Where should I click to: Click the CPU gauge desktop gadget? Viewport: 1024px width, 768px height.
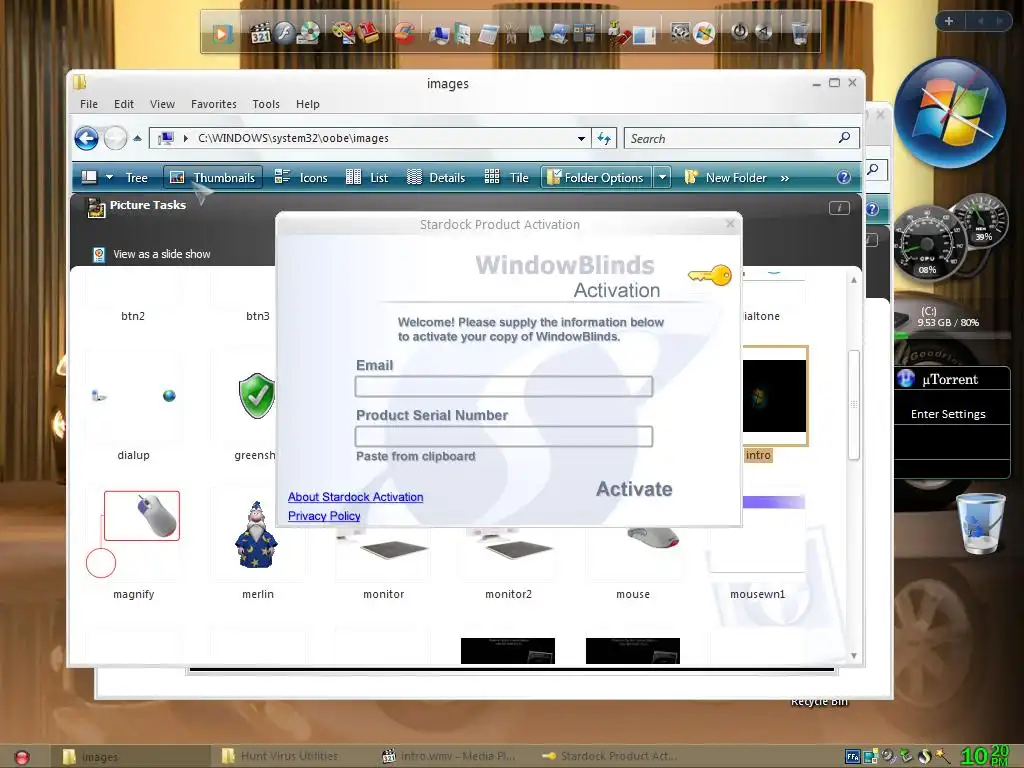927,244
